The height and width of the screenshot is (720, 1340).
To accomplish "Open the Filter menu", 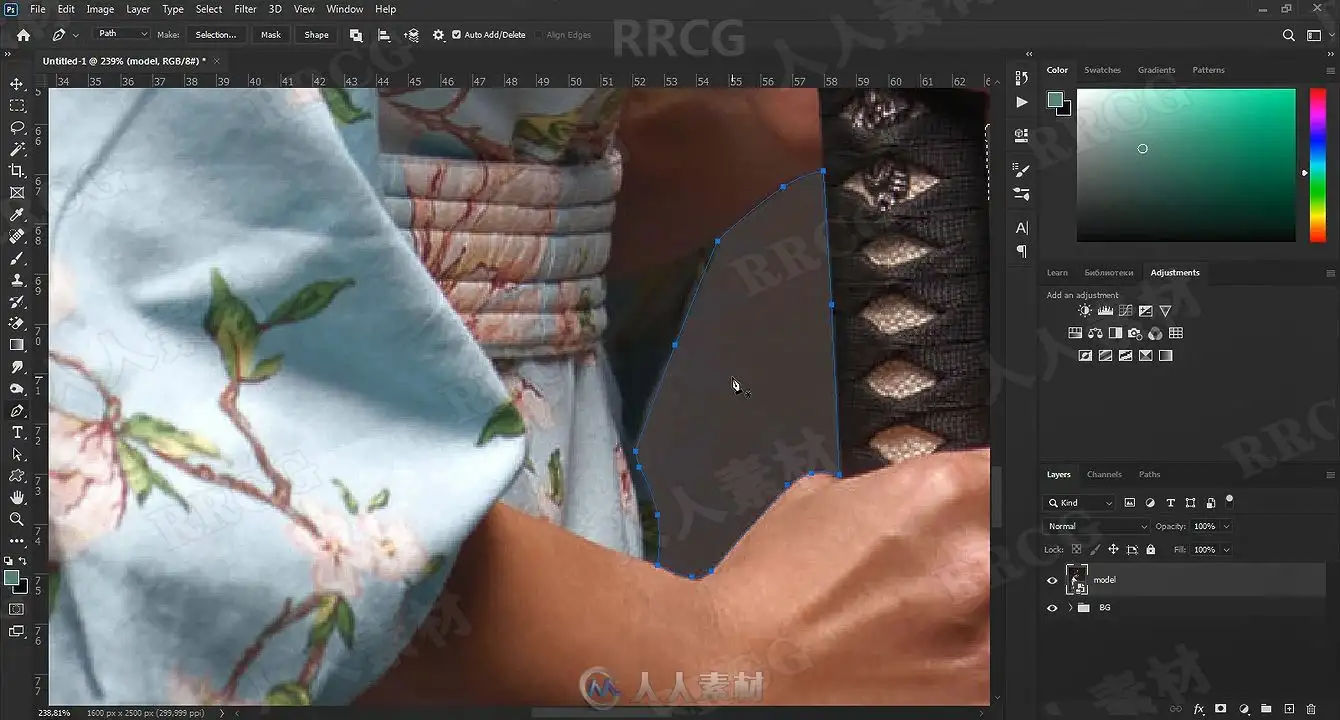I will (x=245, y=9).
